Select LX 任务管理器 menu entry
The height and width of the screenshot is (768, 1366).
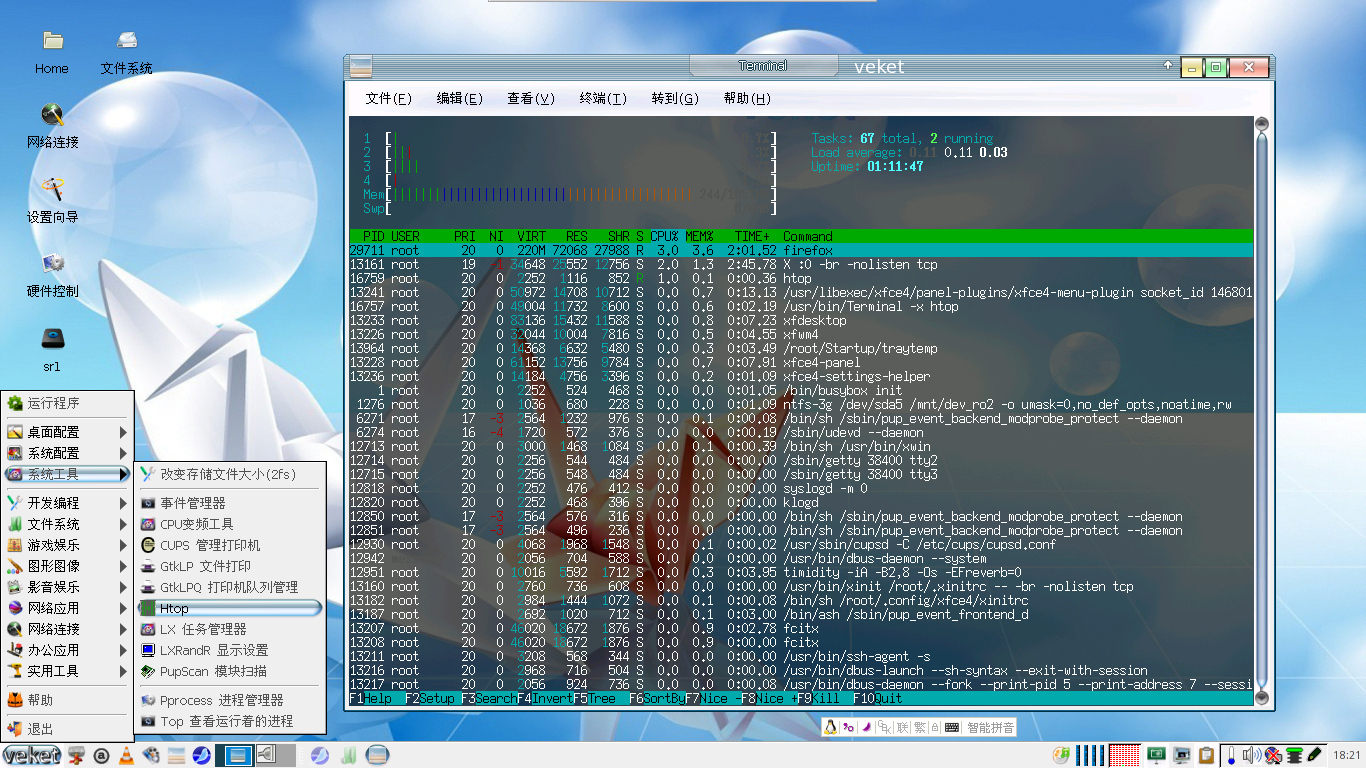230,629
